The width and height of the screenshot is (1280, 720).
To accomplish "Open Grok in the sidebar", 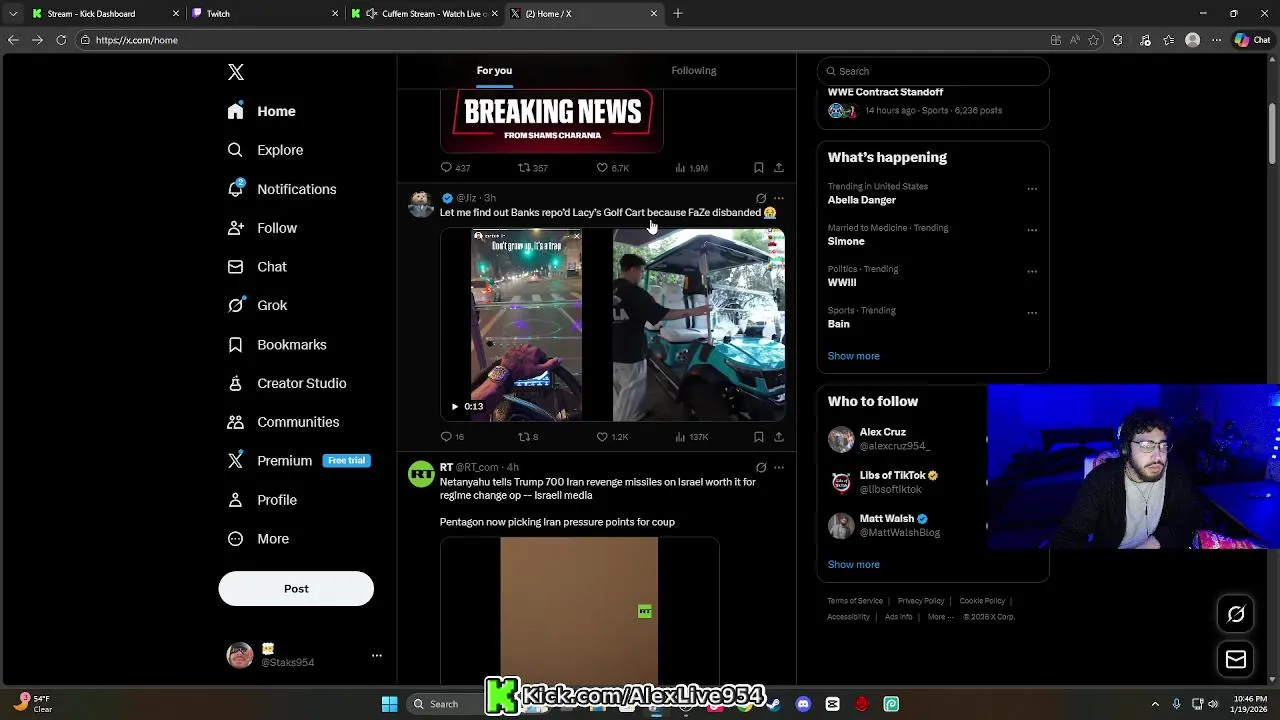I will (x=257, y=305).
